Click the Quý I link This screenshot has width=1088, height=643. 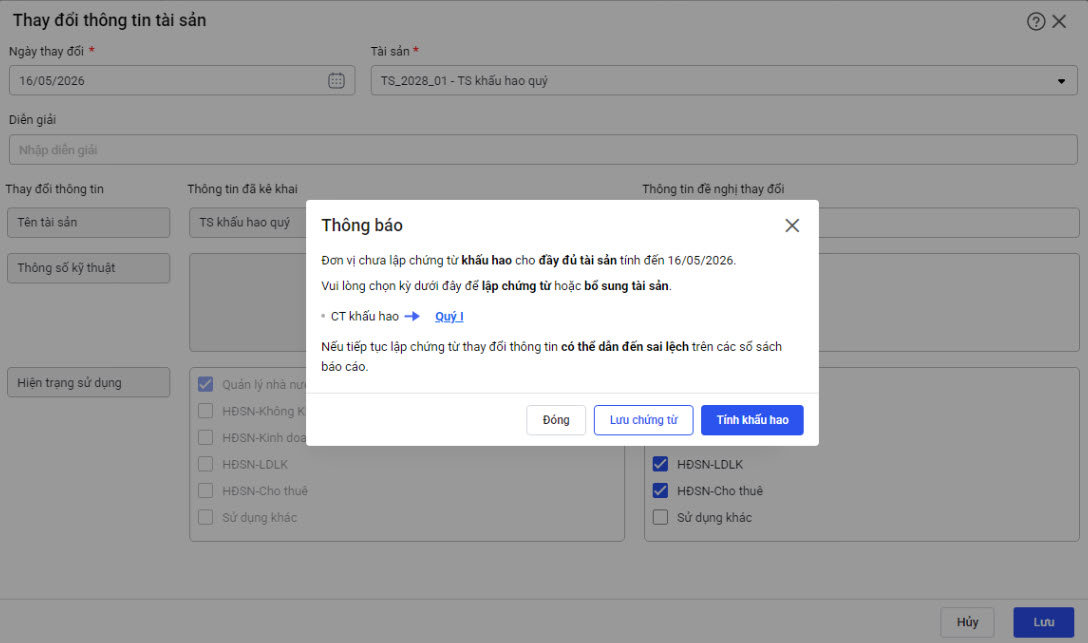coord(449,317)
